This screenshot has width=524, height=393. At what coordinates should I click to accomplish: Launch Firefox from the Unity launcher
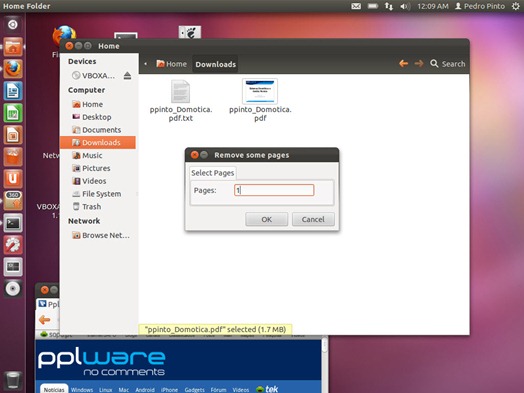13,69
